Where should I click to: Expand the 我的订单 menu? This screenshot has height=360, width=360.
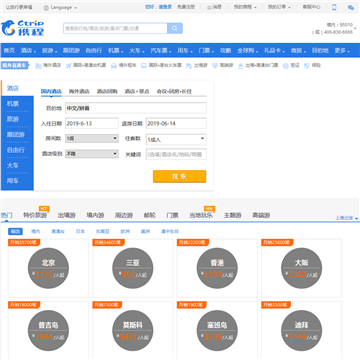[x=279, y=7]
